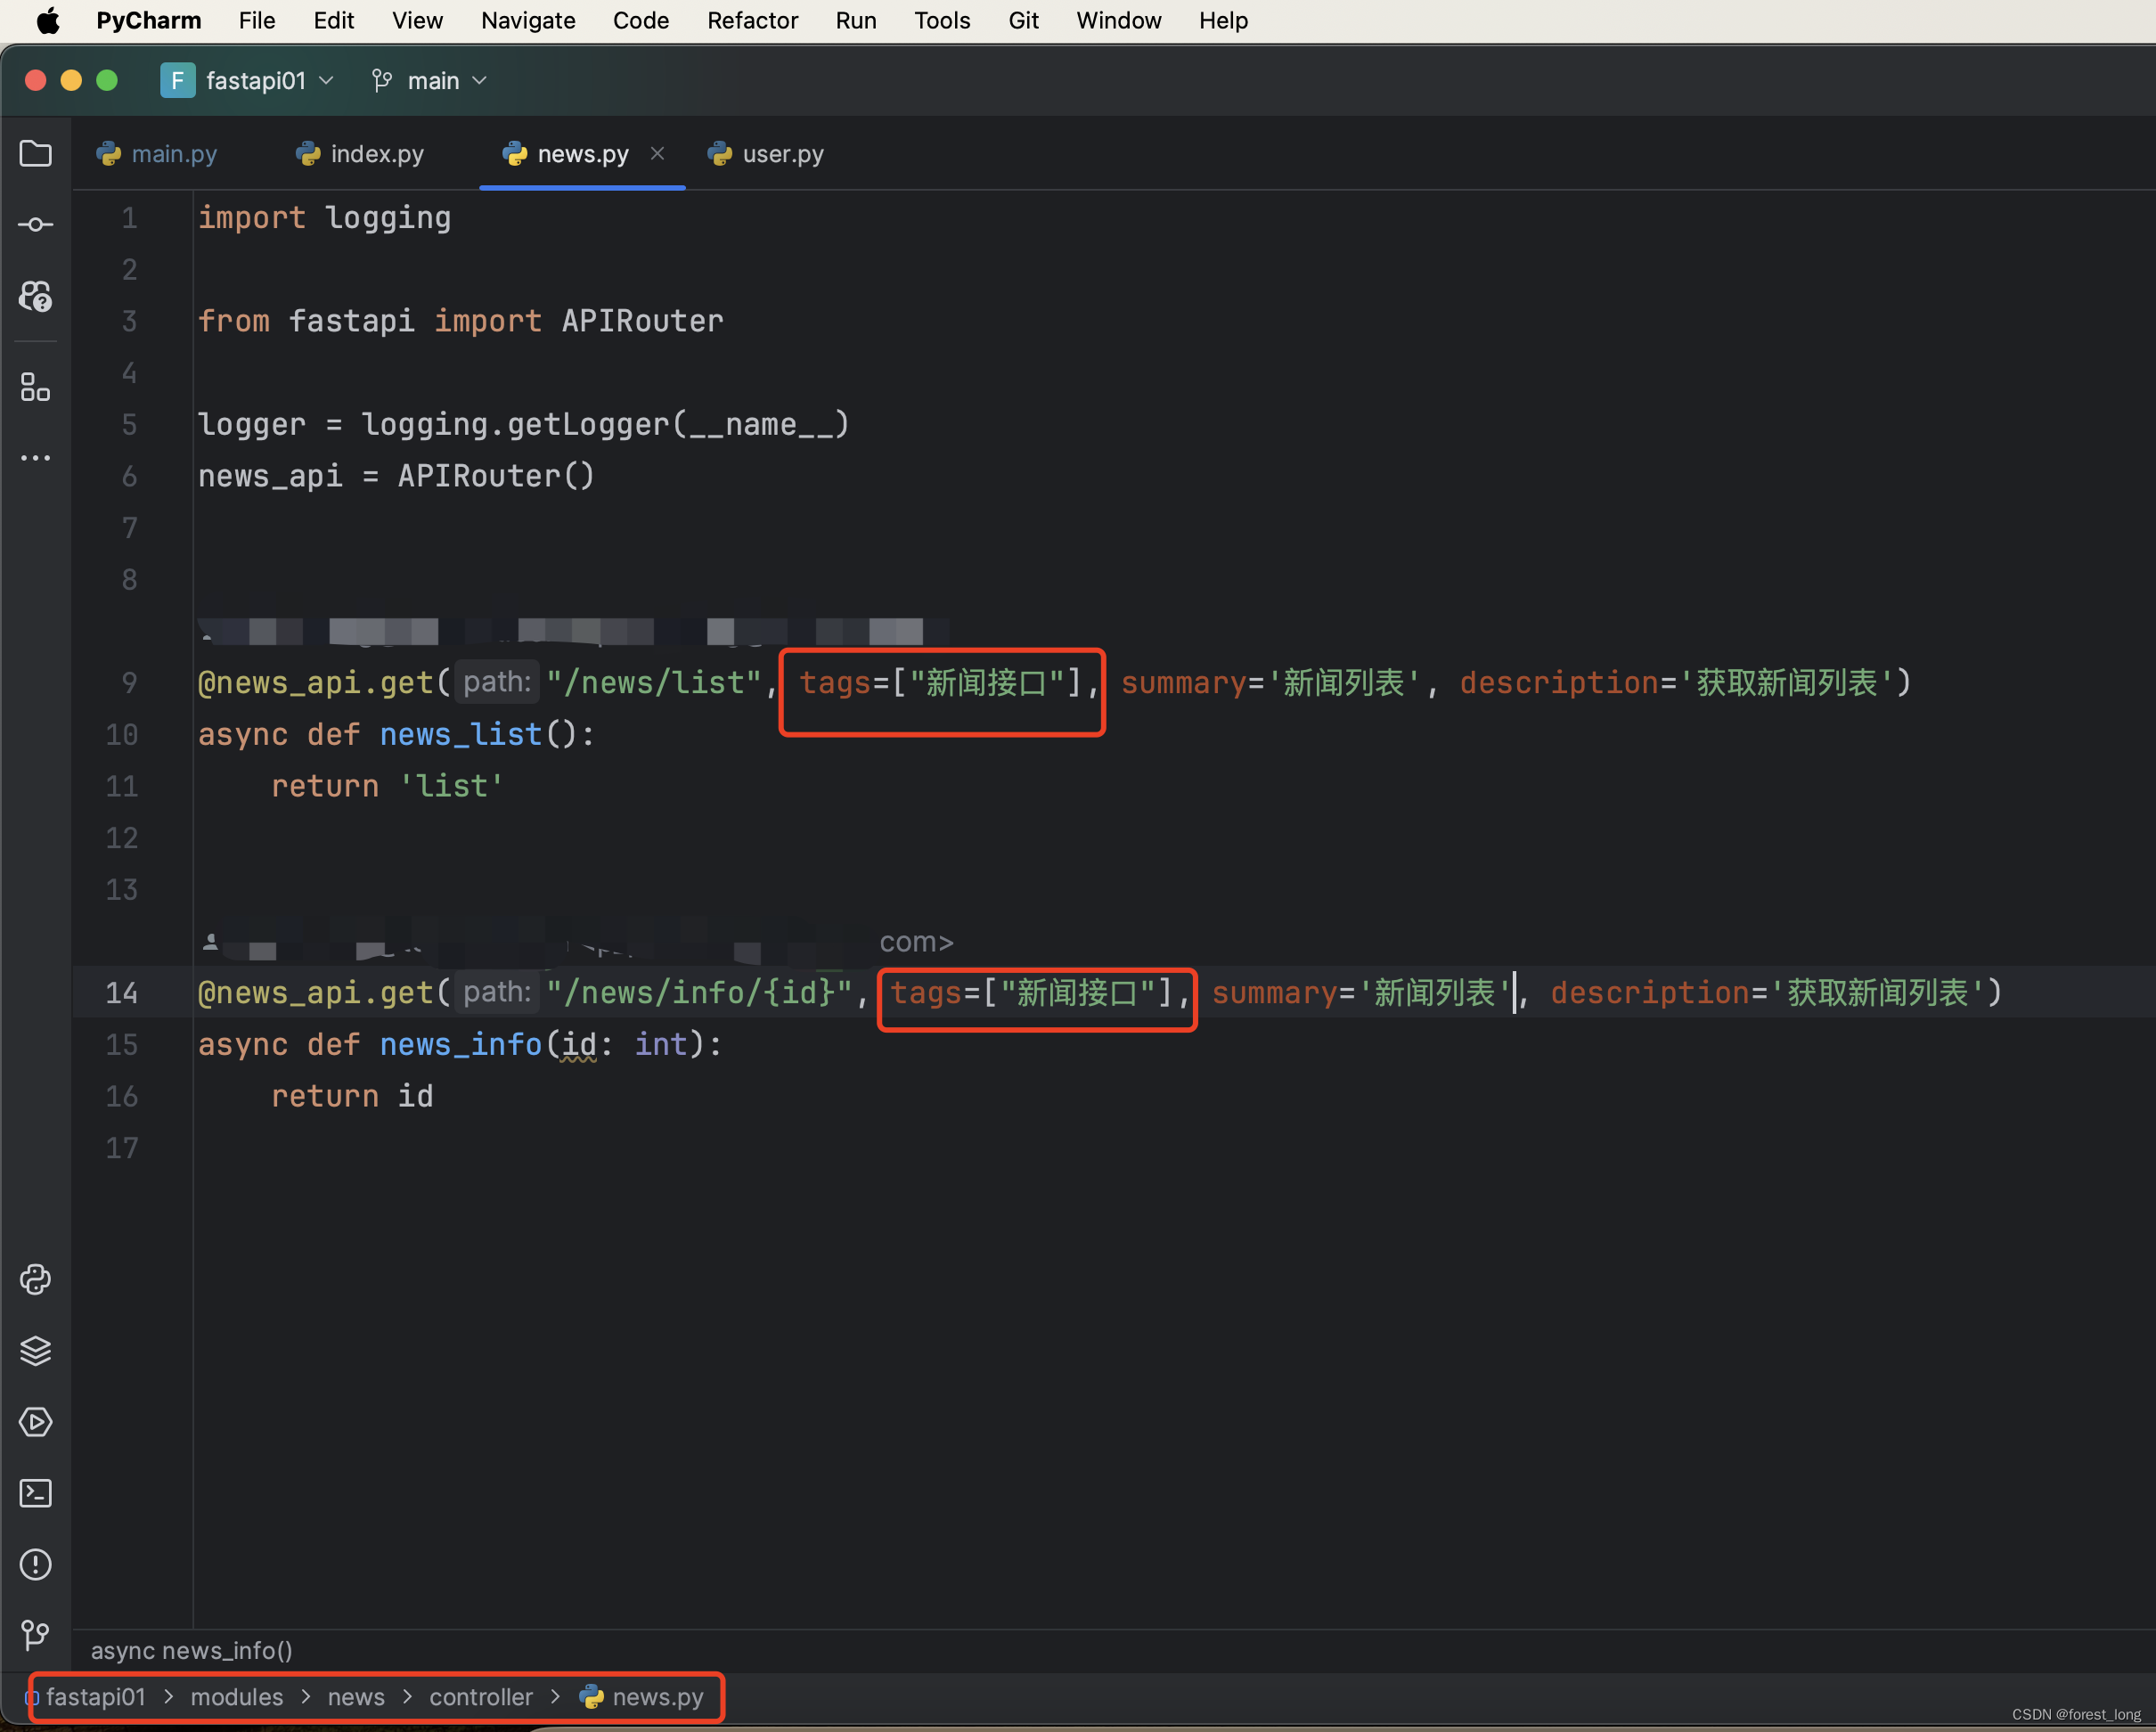The width and height of the screenshot is (2156, 1732).
Task: Expand the fastapi01 project dropdown
Action: tap(326, 80)
